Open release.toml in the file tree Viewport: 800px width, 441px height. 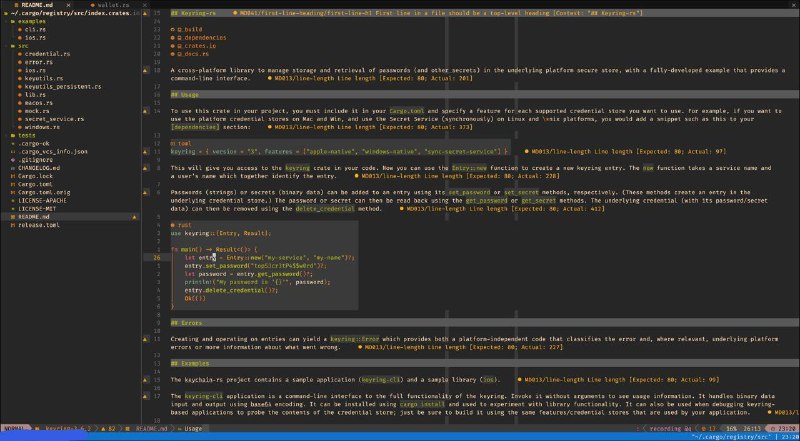pyautogui.click(x=39, y=225)
